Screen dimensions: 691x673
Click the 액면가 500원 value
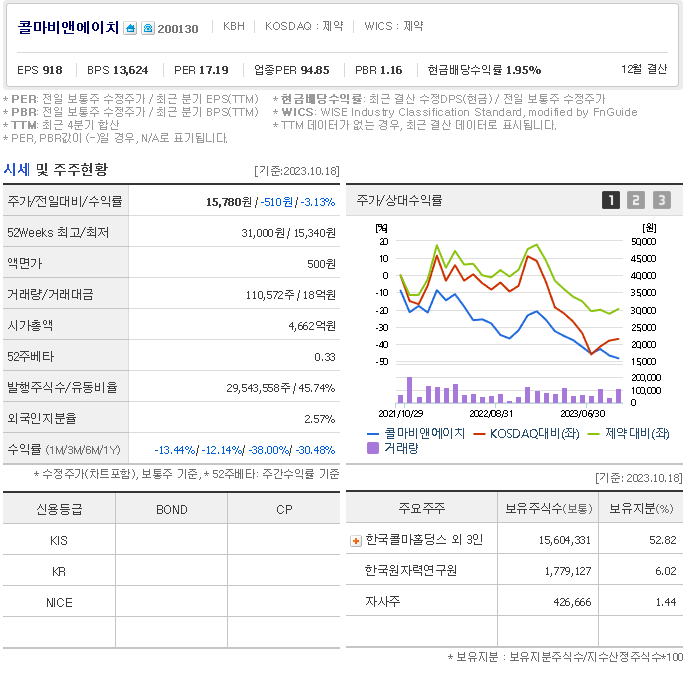(321, 264)
